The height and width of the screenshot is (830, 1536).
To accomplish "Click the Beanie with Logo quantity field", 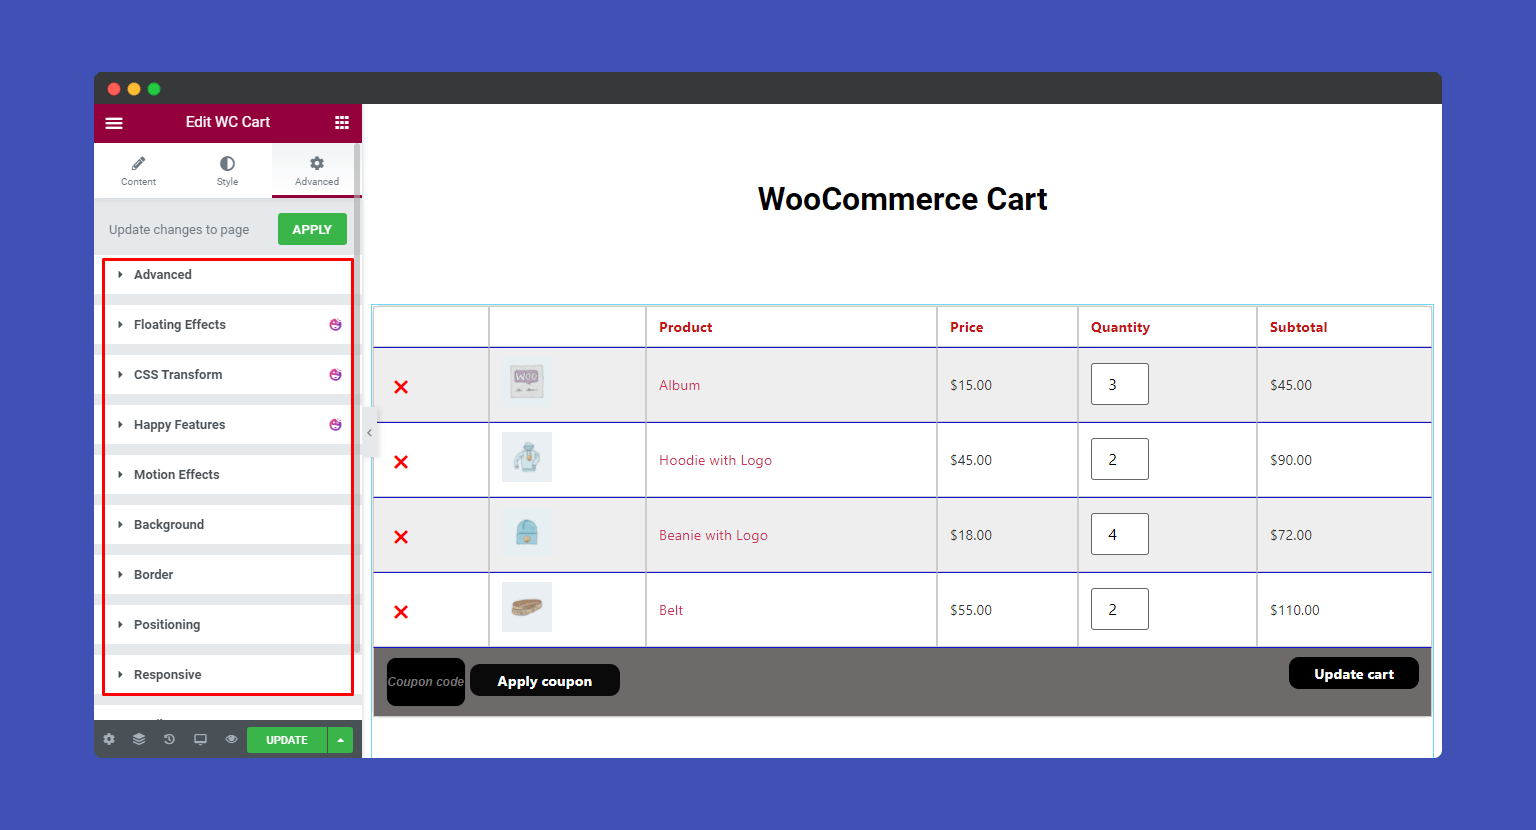I will coord(1120,534).
